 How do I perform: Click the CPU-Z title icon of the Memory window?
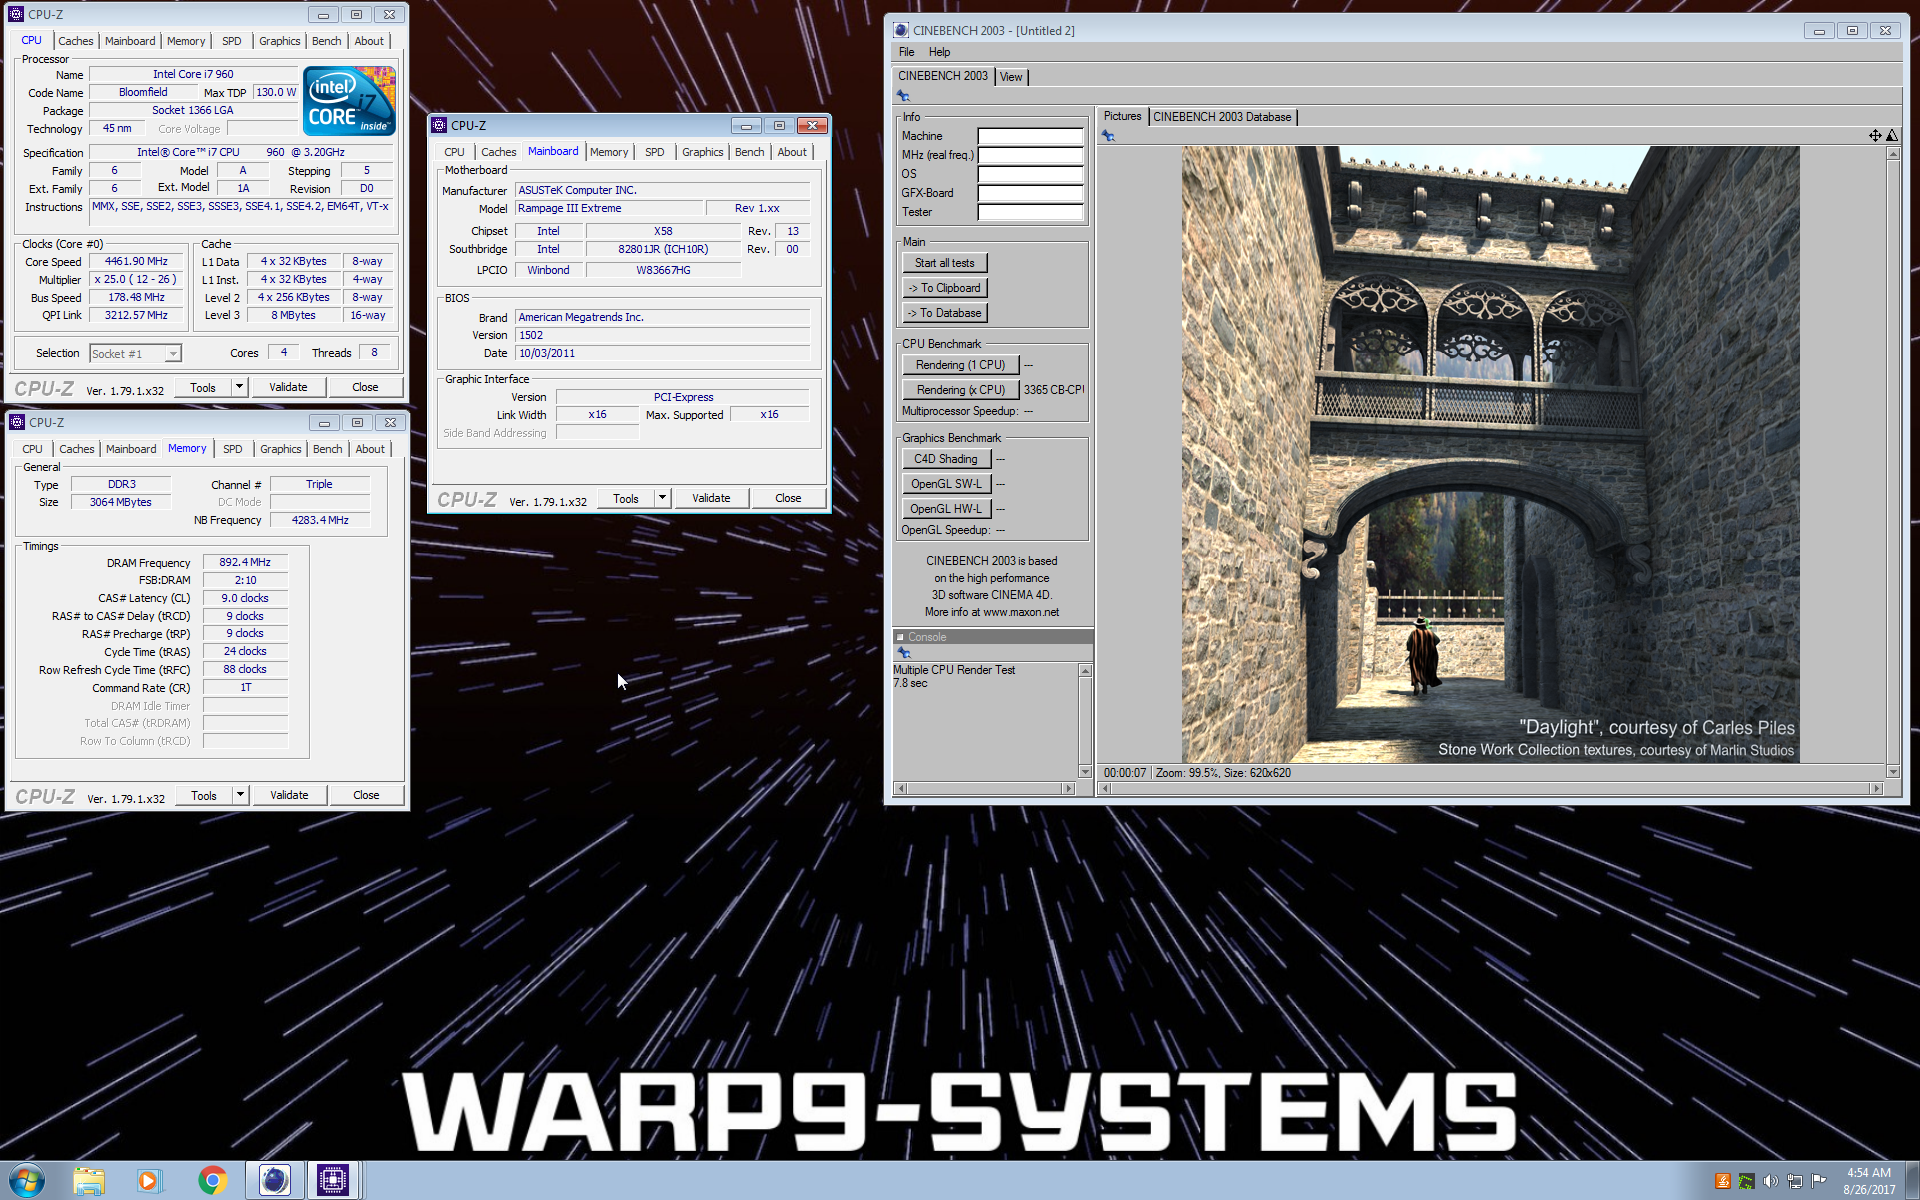pyautogui.click(x=17, y=422)
